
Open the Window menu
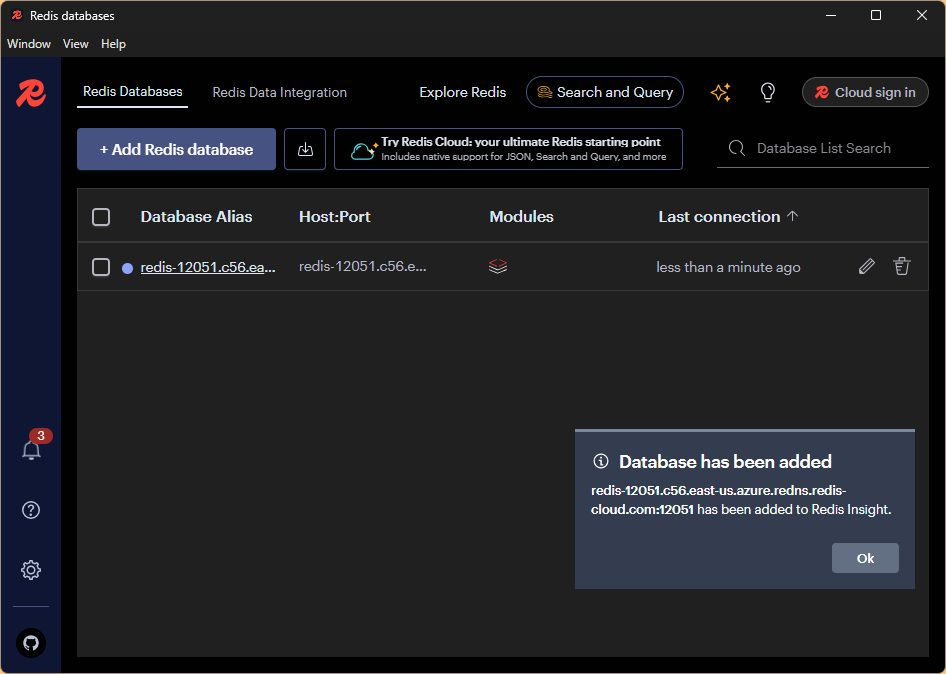pyautogui.click(x=29, y=44)
